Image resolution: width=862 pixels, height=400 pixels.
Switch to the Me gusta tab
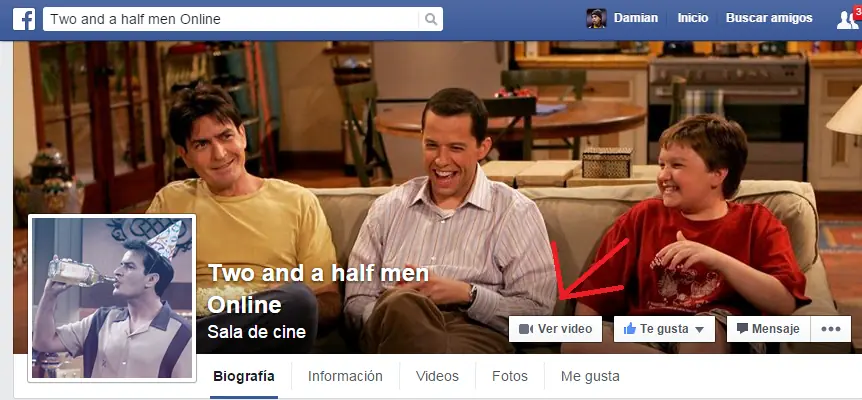click(x=590, y=376)
